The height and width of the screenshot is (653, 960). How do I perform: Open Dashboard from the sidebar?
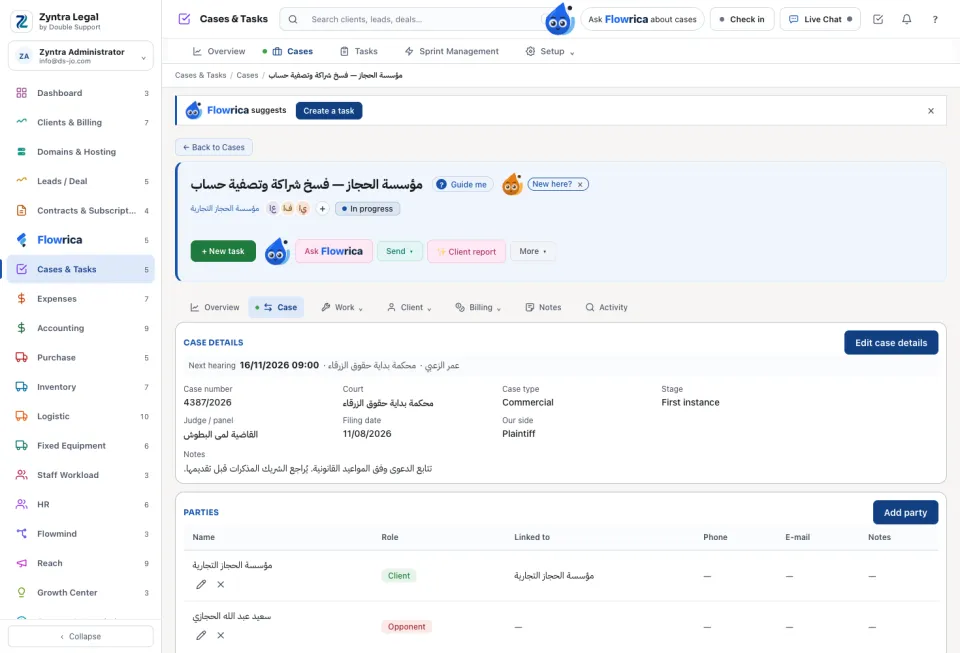click(81, 93)
